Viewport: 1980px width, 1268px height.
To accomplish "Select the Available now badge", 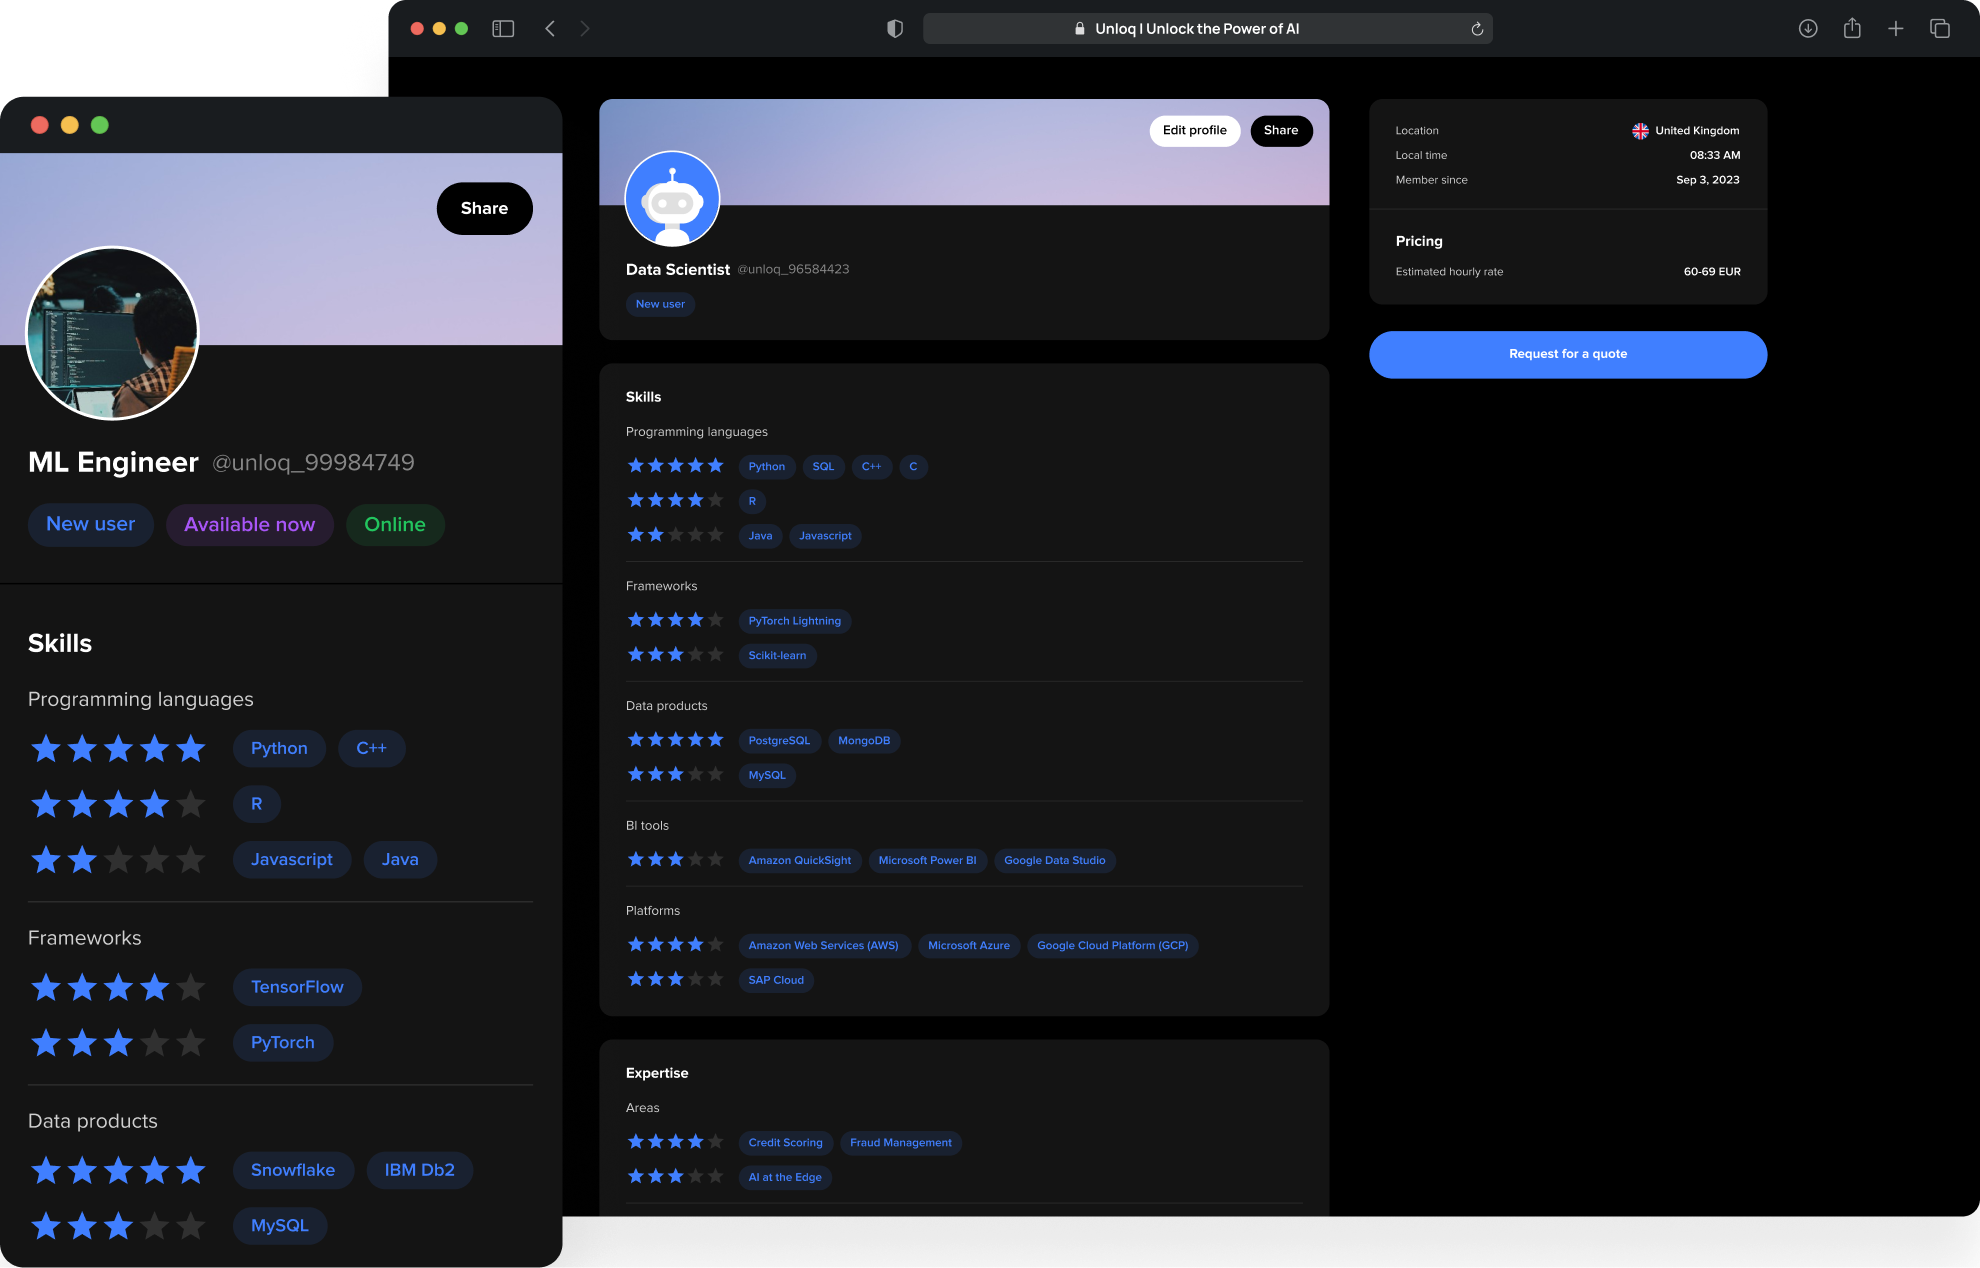I will coord(249,525).
